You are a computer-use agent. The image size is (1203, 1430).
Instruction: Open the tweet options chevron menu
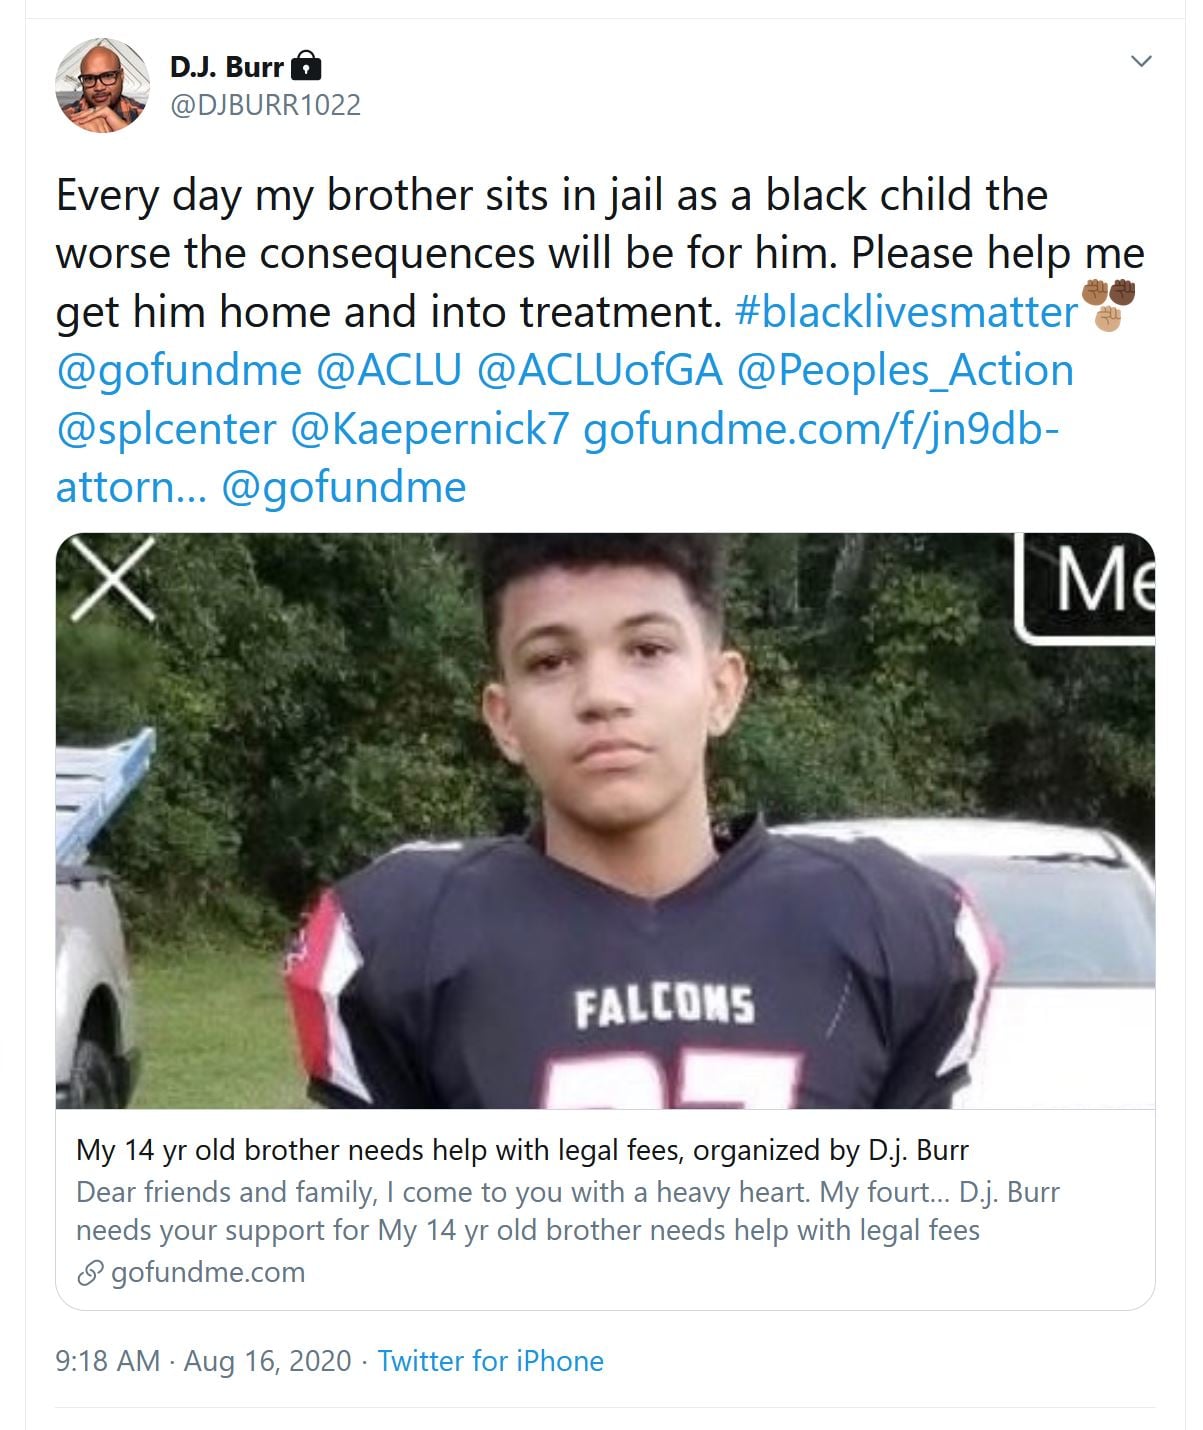1141,62
